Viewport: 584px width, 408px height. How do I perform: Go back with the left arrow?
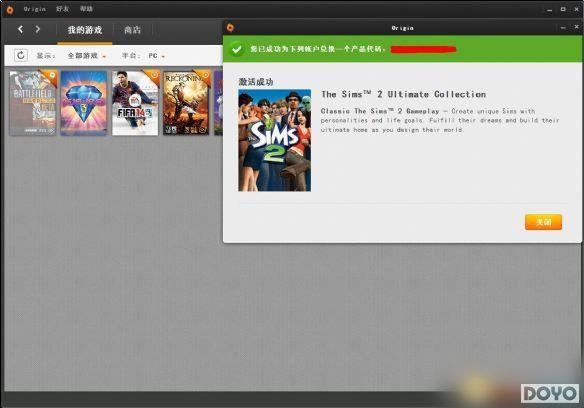pyautogui.click(x=20, y=29)
